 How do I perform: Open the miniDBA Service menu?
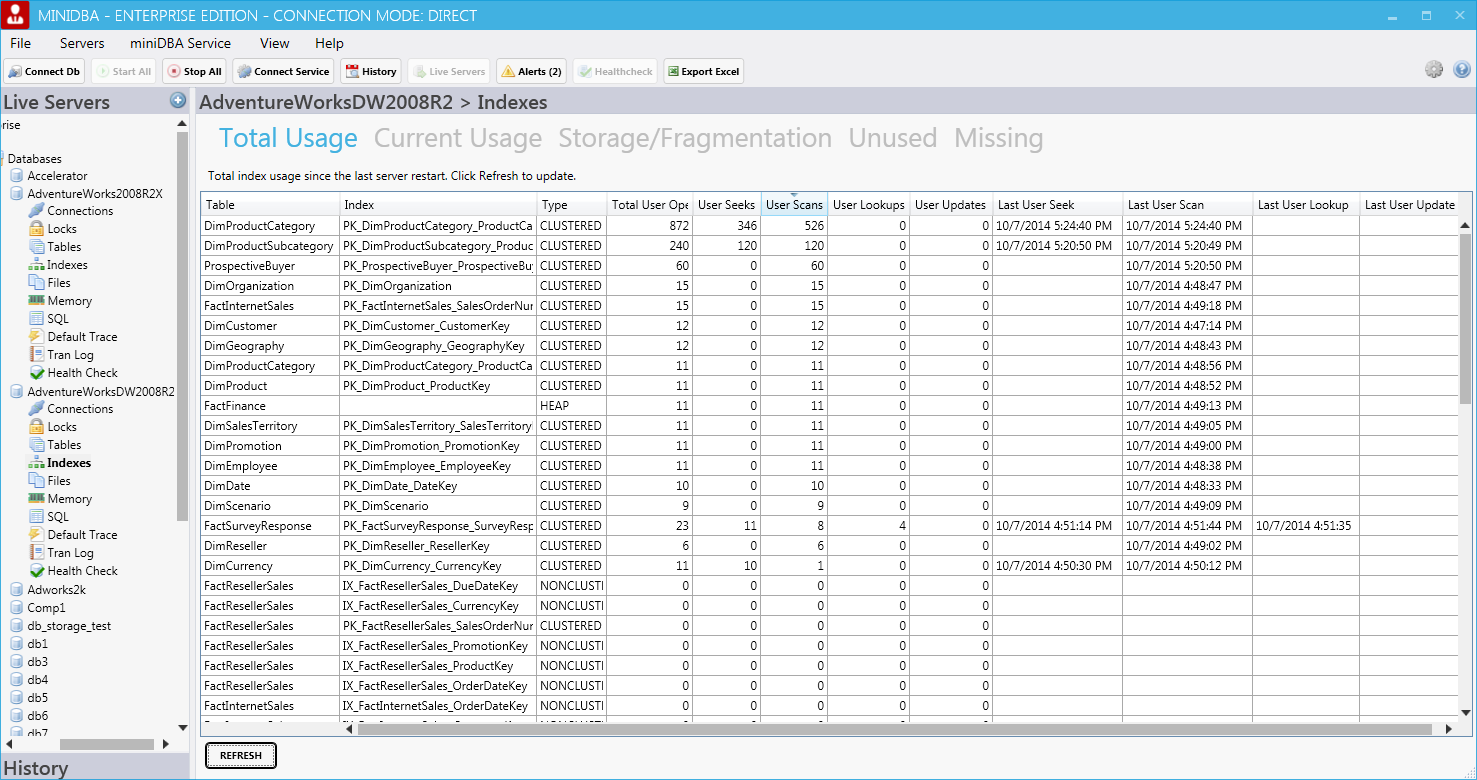(x=180, y=43)
